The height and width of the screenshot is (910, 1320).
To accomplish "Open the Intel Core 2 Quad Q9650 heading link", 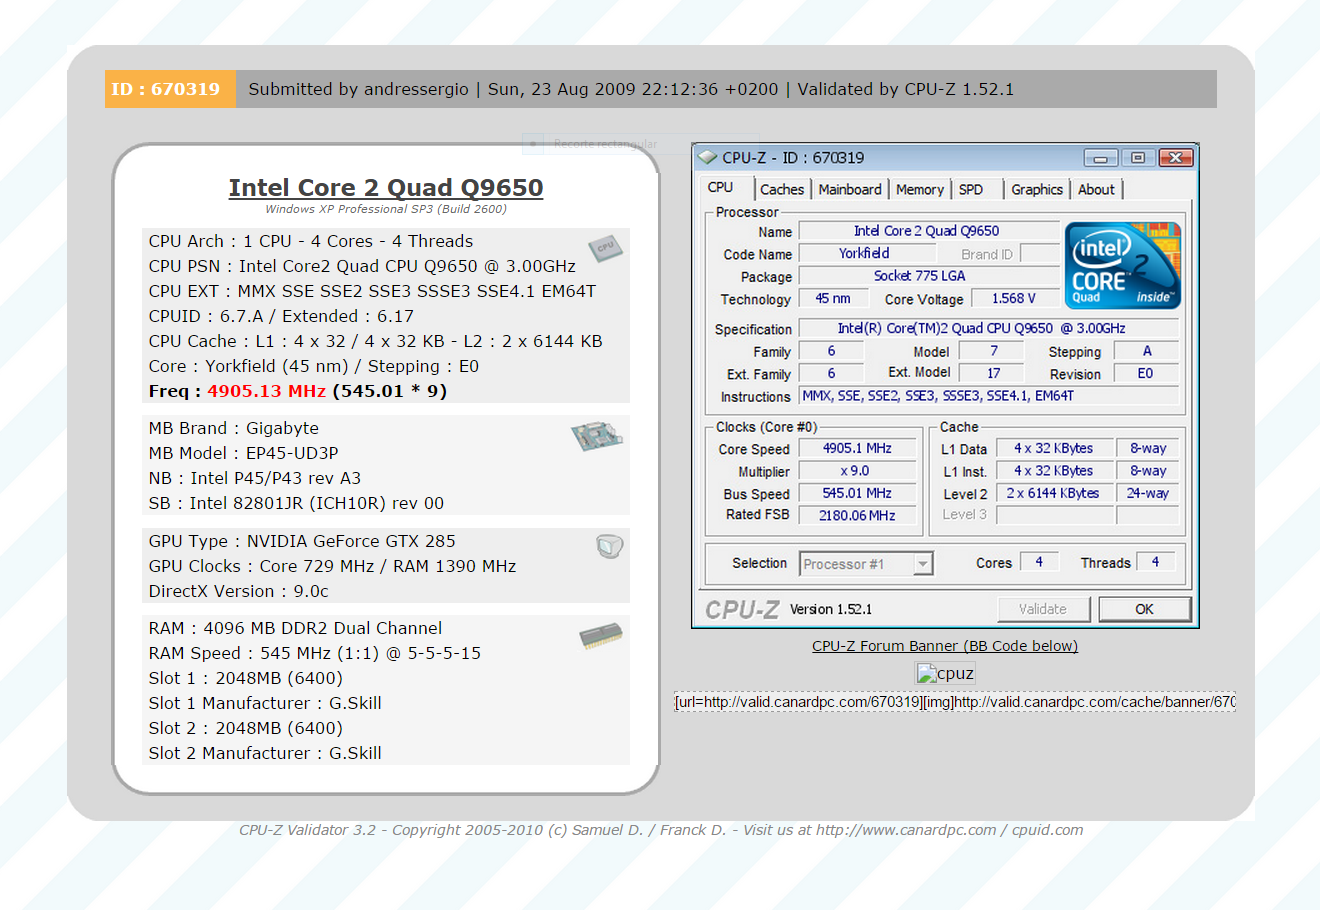I will [386, 187].
